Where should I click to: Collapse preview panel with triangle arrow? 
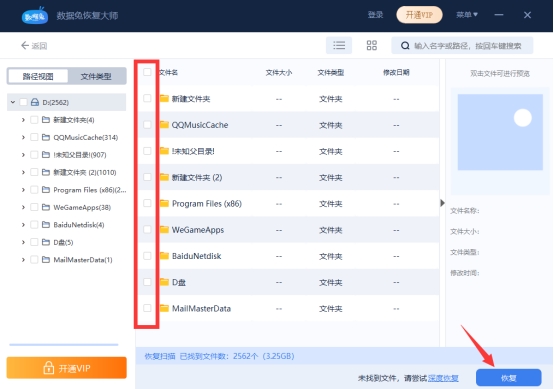pyautogui.click(x=442, y=203)
